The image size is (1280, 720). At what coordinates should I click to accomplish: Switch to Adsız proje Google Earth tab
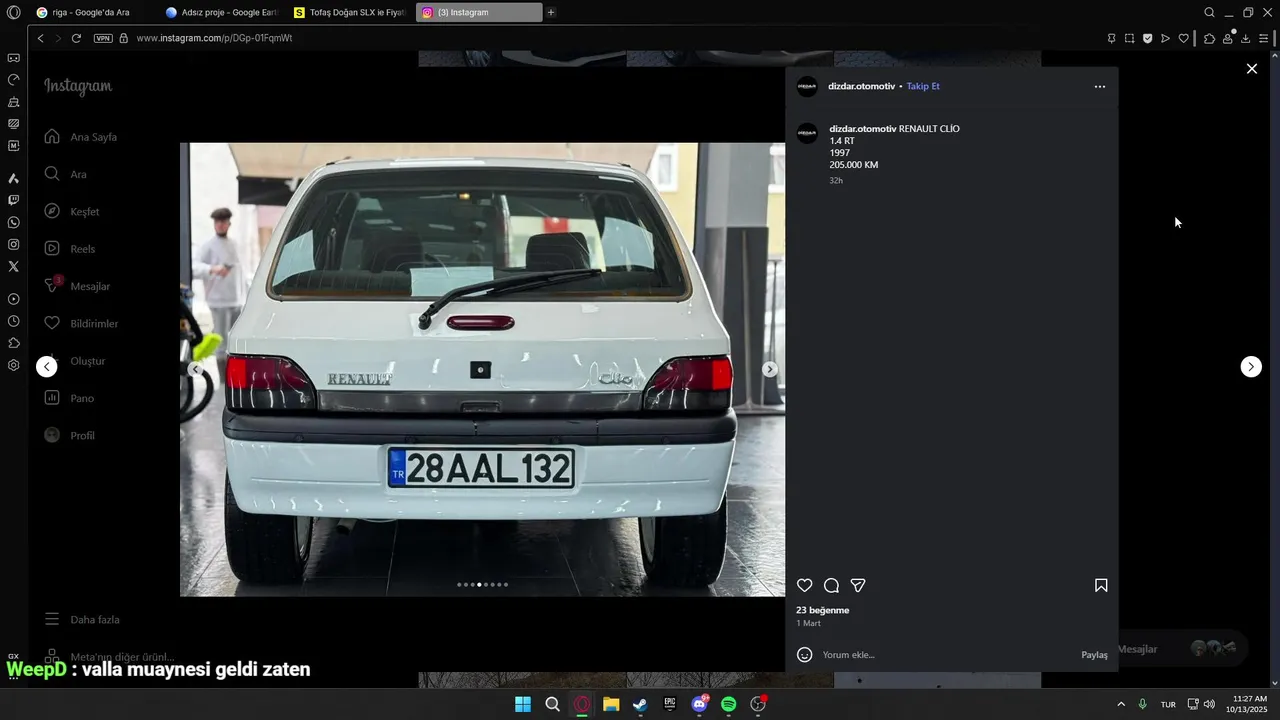tap(220, 12)
